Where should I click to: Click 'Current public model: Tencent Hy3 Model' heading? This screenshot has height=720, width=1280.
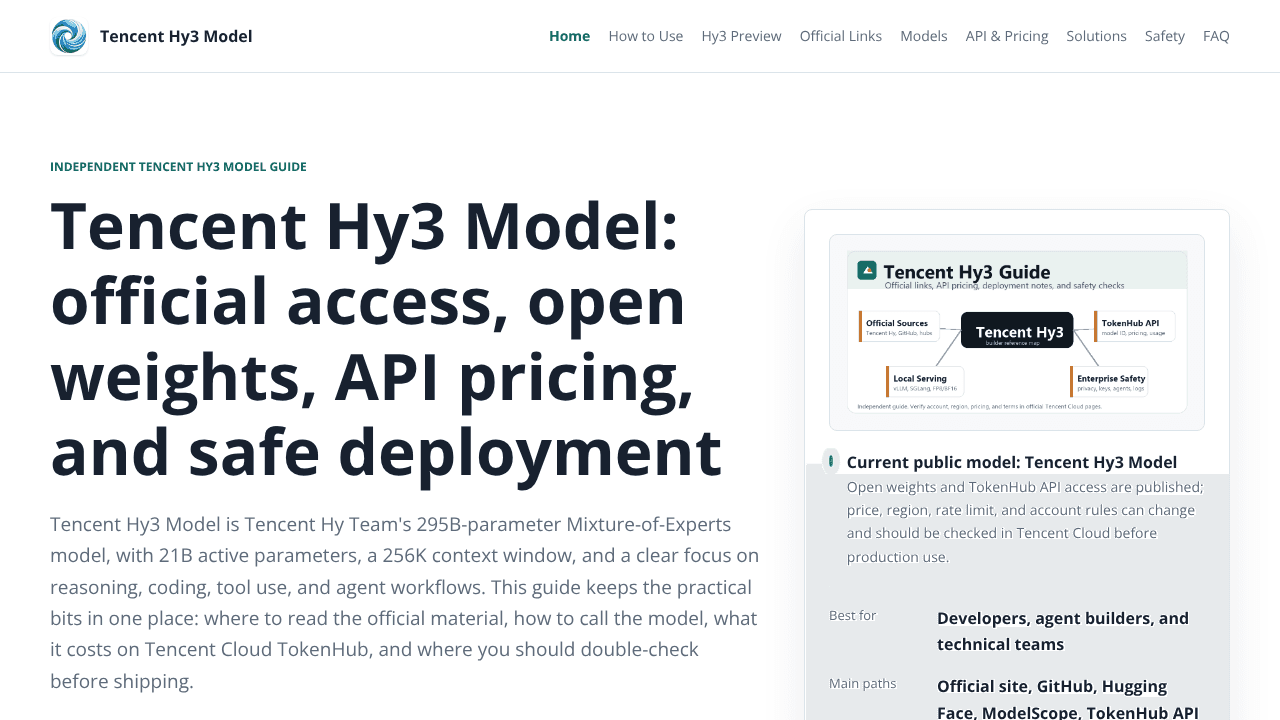[x=1011, y=462]
